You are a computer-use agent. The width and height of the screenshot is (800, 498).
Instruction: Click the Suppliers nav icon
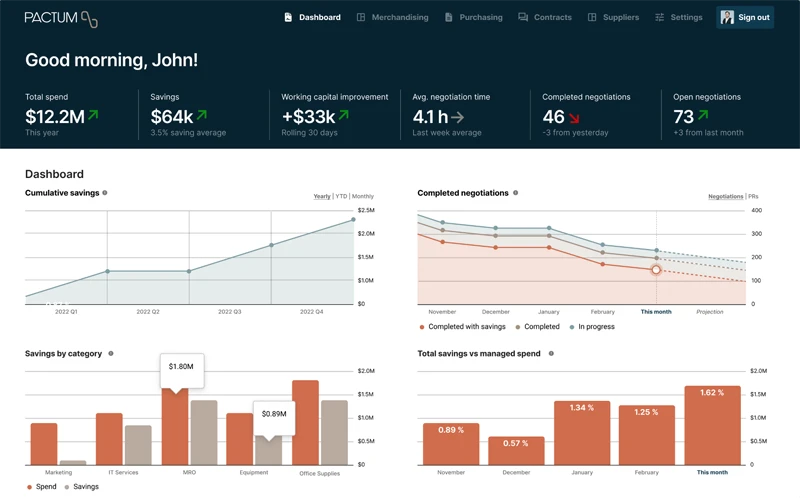pos(592,17)
